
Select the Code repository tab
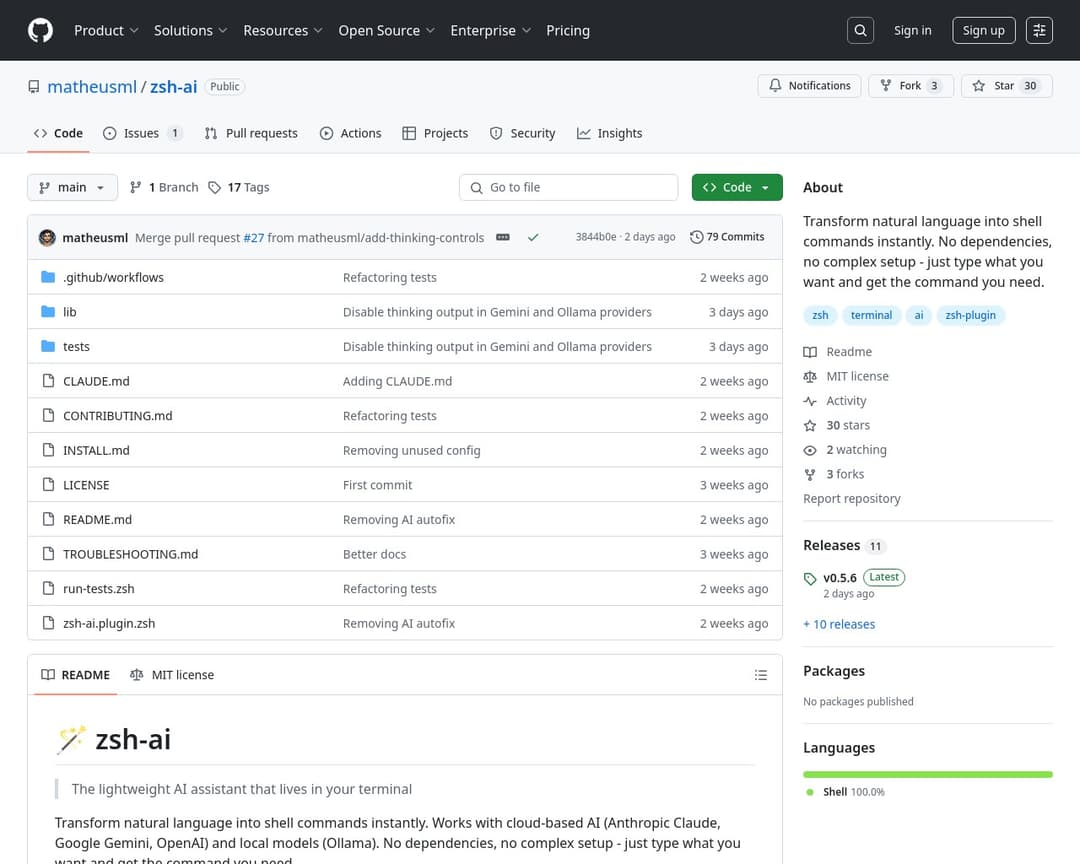(59, 134)
